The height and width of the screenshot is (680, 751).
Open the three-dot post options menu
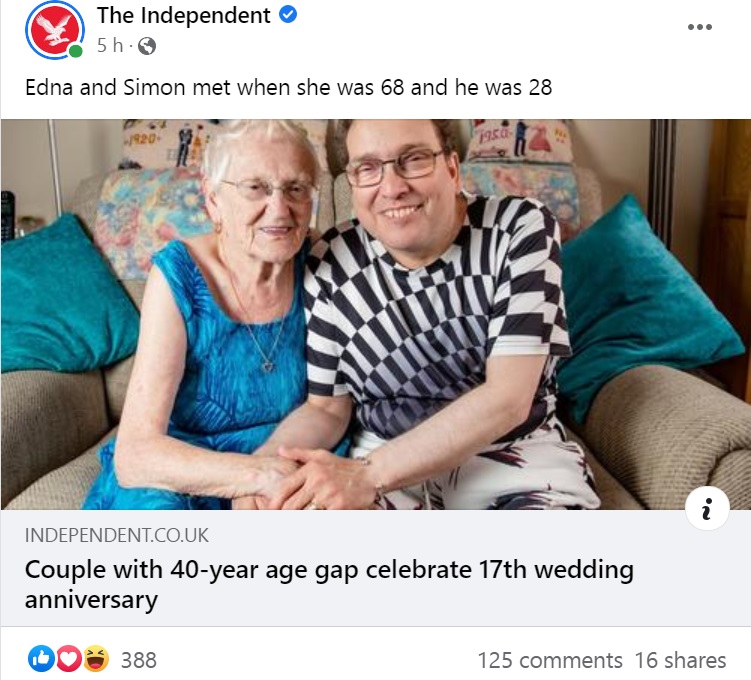coord(699,27)
